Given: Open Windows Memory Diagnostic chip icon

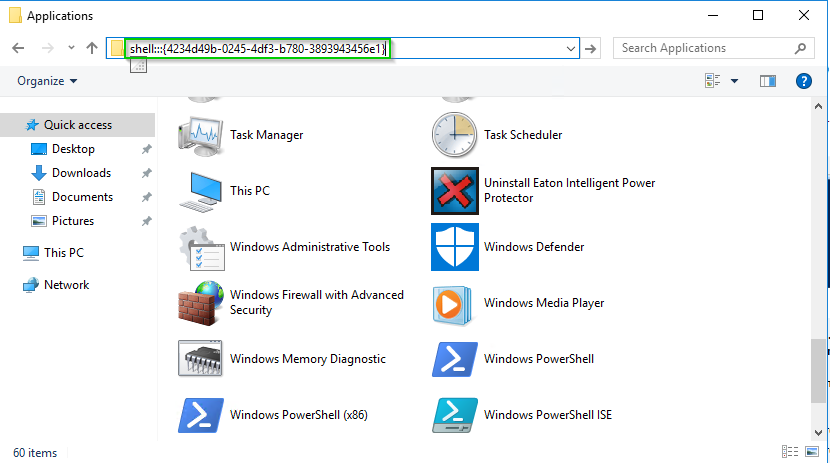Looking at the screenshot, I should pos(199,359).
